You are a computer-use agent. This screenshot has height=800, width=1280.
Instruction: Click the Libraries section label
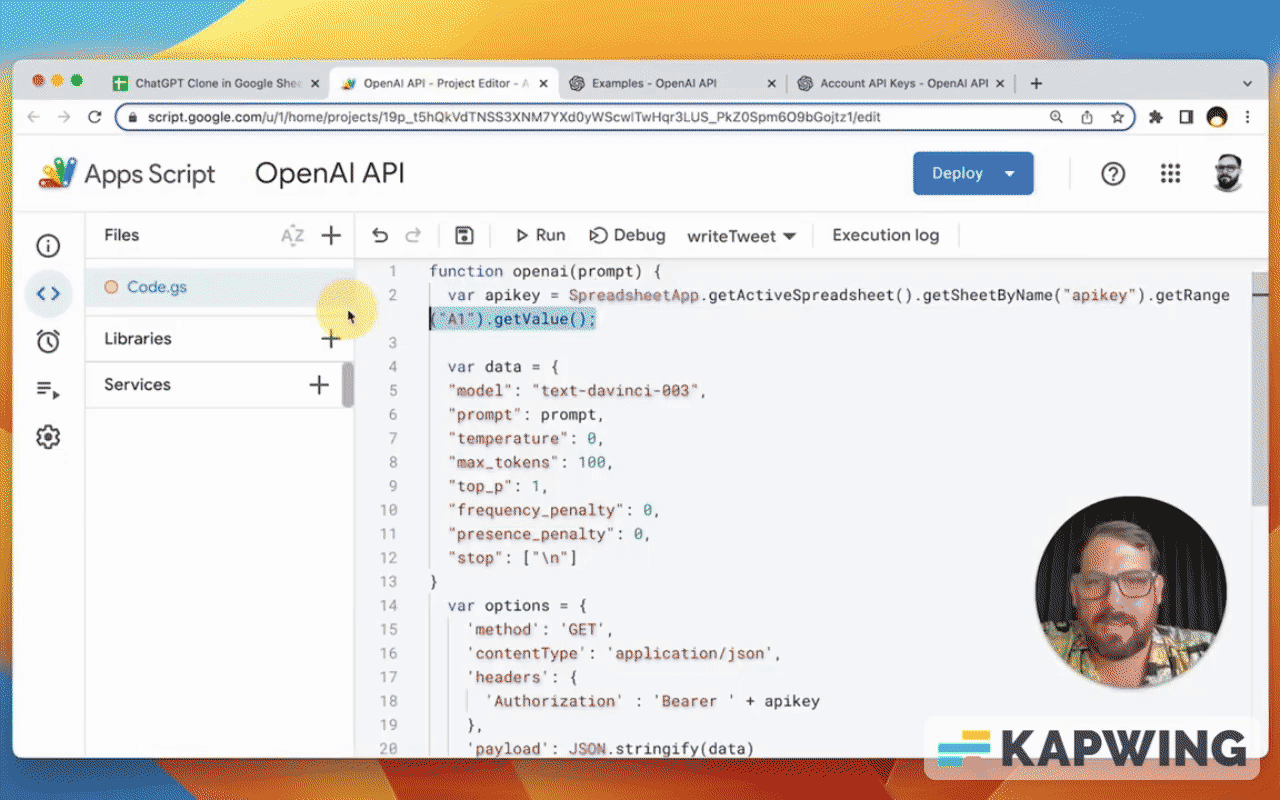[x=138, y=339]
